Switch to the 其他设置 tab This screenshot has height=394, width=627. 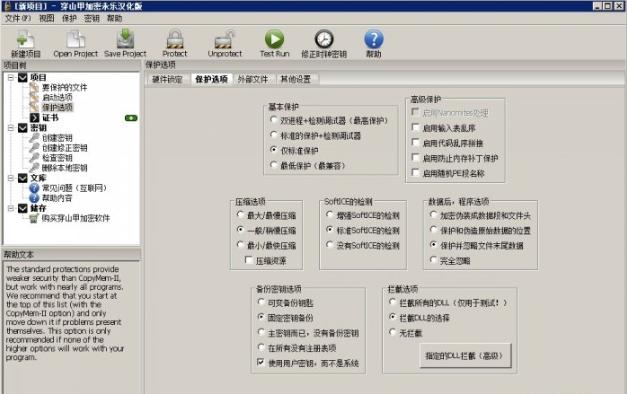tap(296, 79)
